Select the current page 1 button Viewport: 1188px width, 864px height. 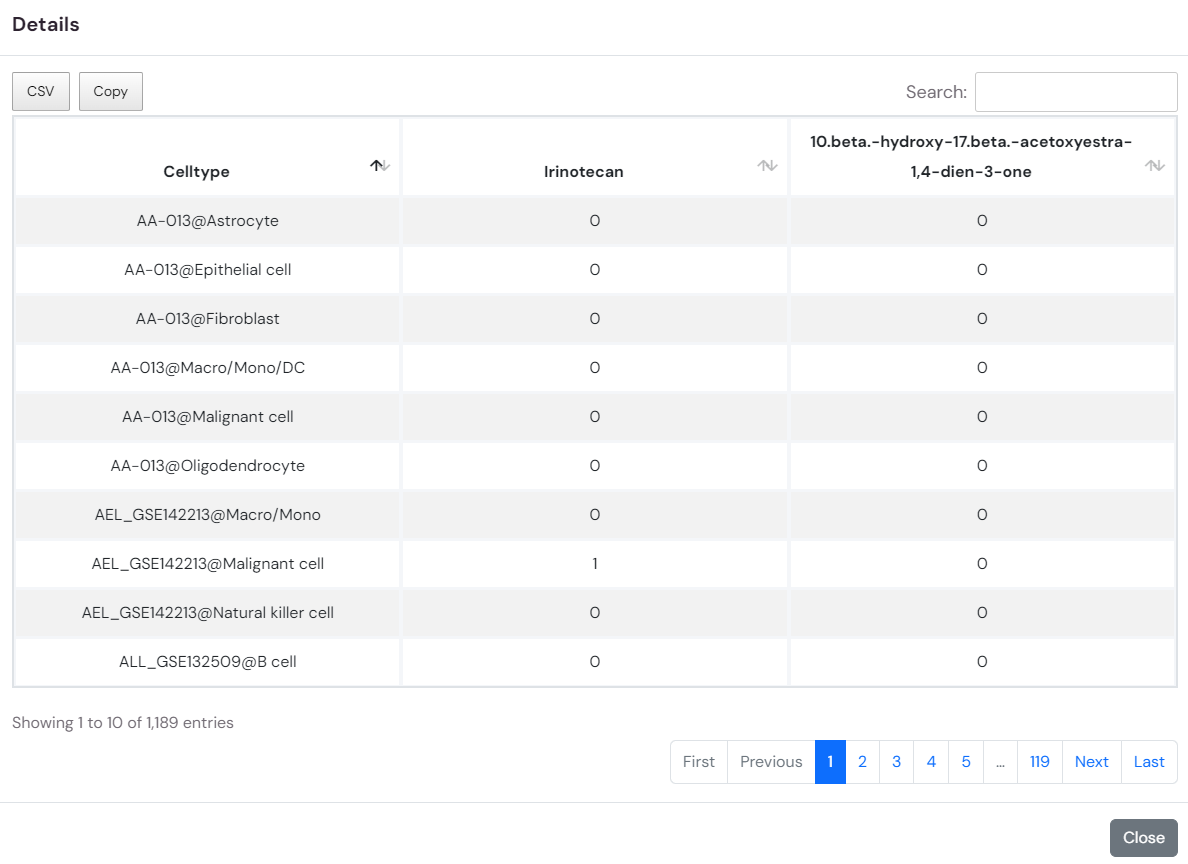(830, 762)
